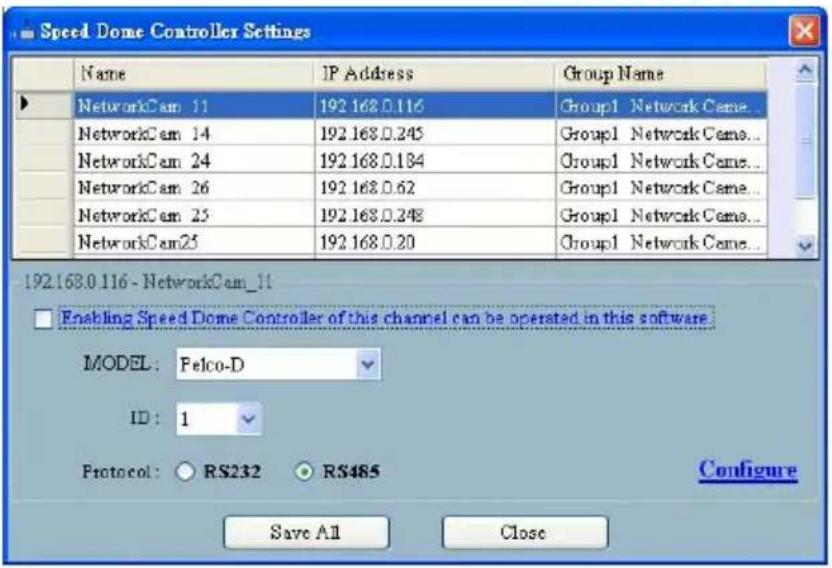Screen dimensions: 832x568
Task: Click the Configure link
Action: [748, 470]
